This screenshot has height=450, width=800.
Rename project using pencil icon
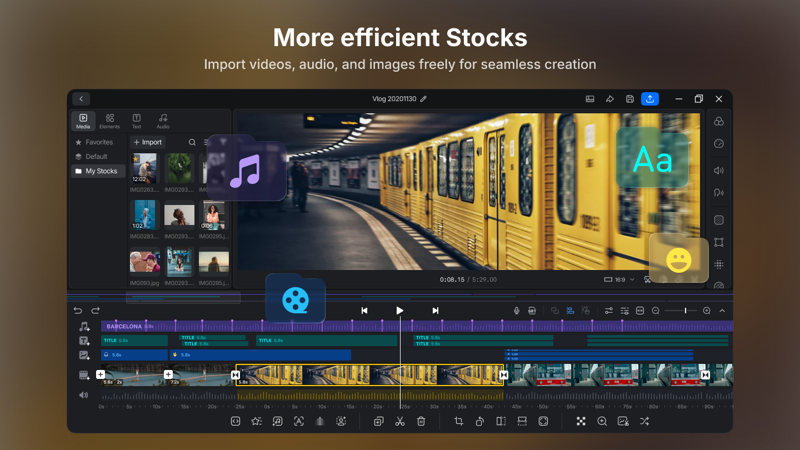[x=423, y=99]
